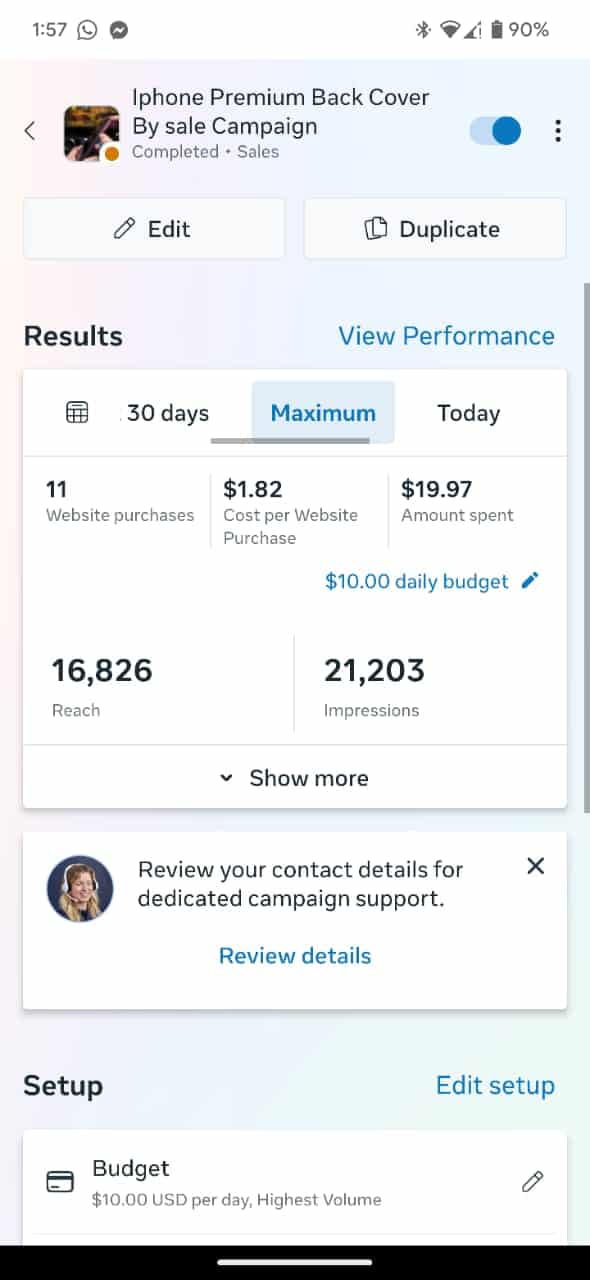Tap the back arrow icon
Screen dimensions: 590x1280
point(30,130)
